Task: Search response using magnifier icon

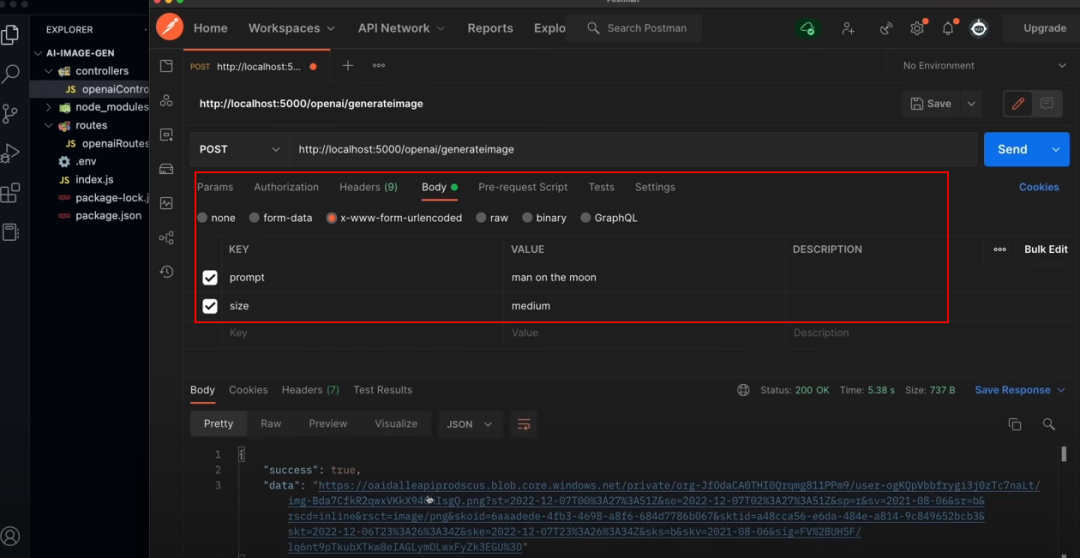Action: tap(1048, 424)
